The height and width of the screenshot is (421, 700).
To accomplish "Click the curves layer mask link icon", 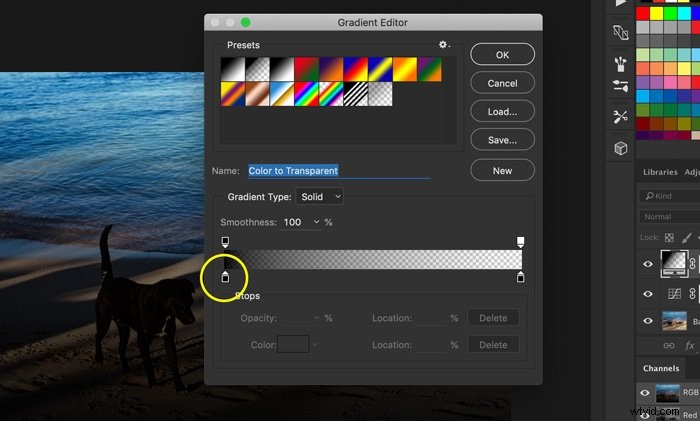I will point(692,293).
